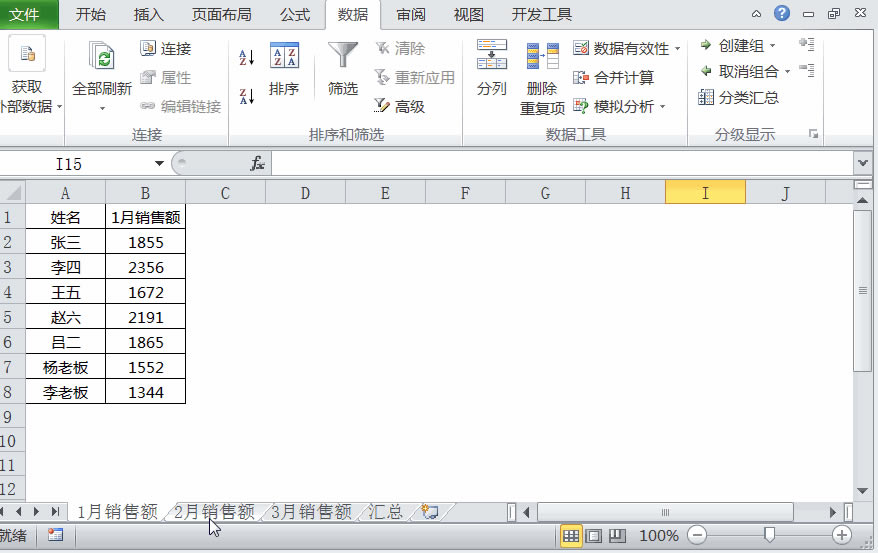
Task: Switch to 开始 ribbon tab
Action: (91, 14)
